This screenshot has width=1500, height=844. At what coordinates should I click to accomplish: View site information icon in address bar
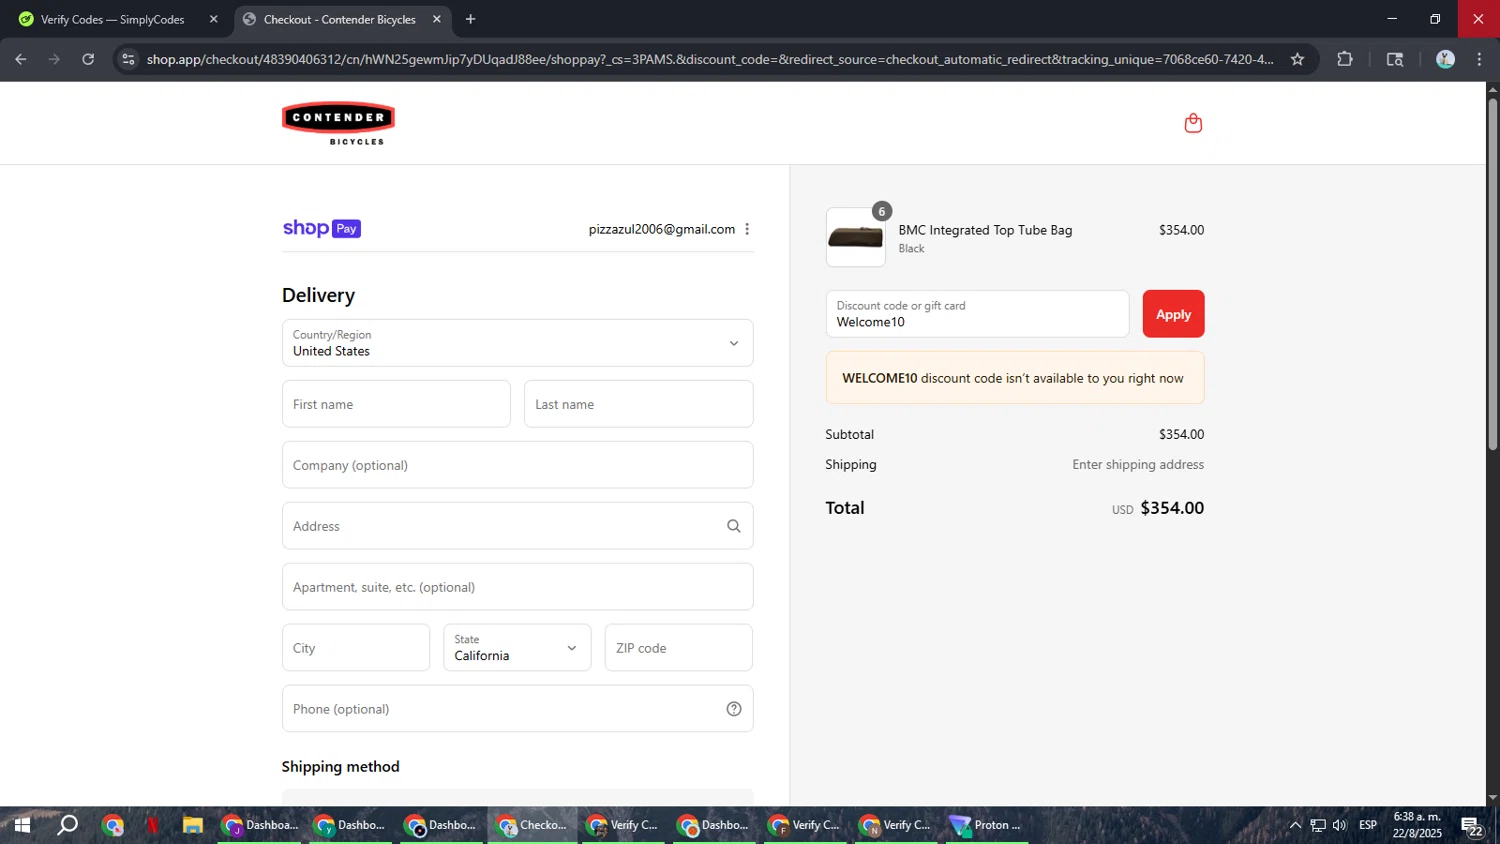[x=127, y=59]
